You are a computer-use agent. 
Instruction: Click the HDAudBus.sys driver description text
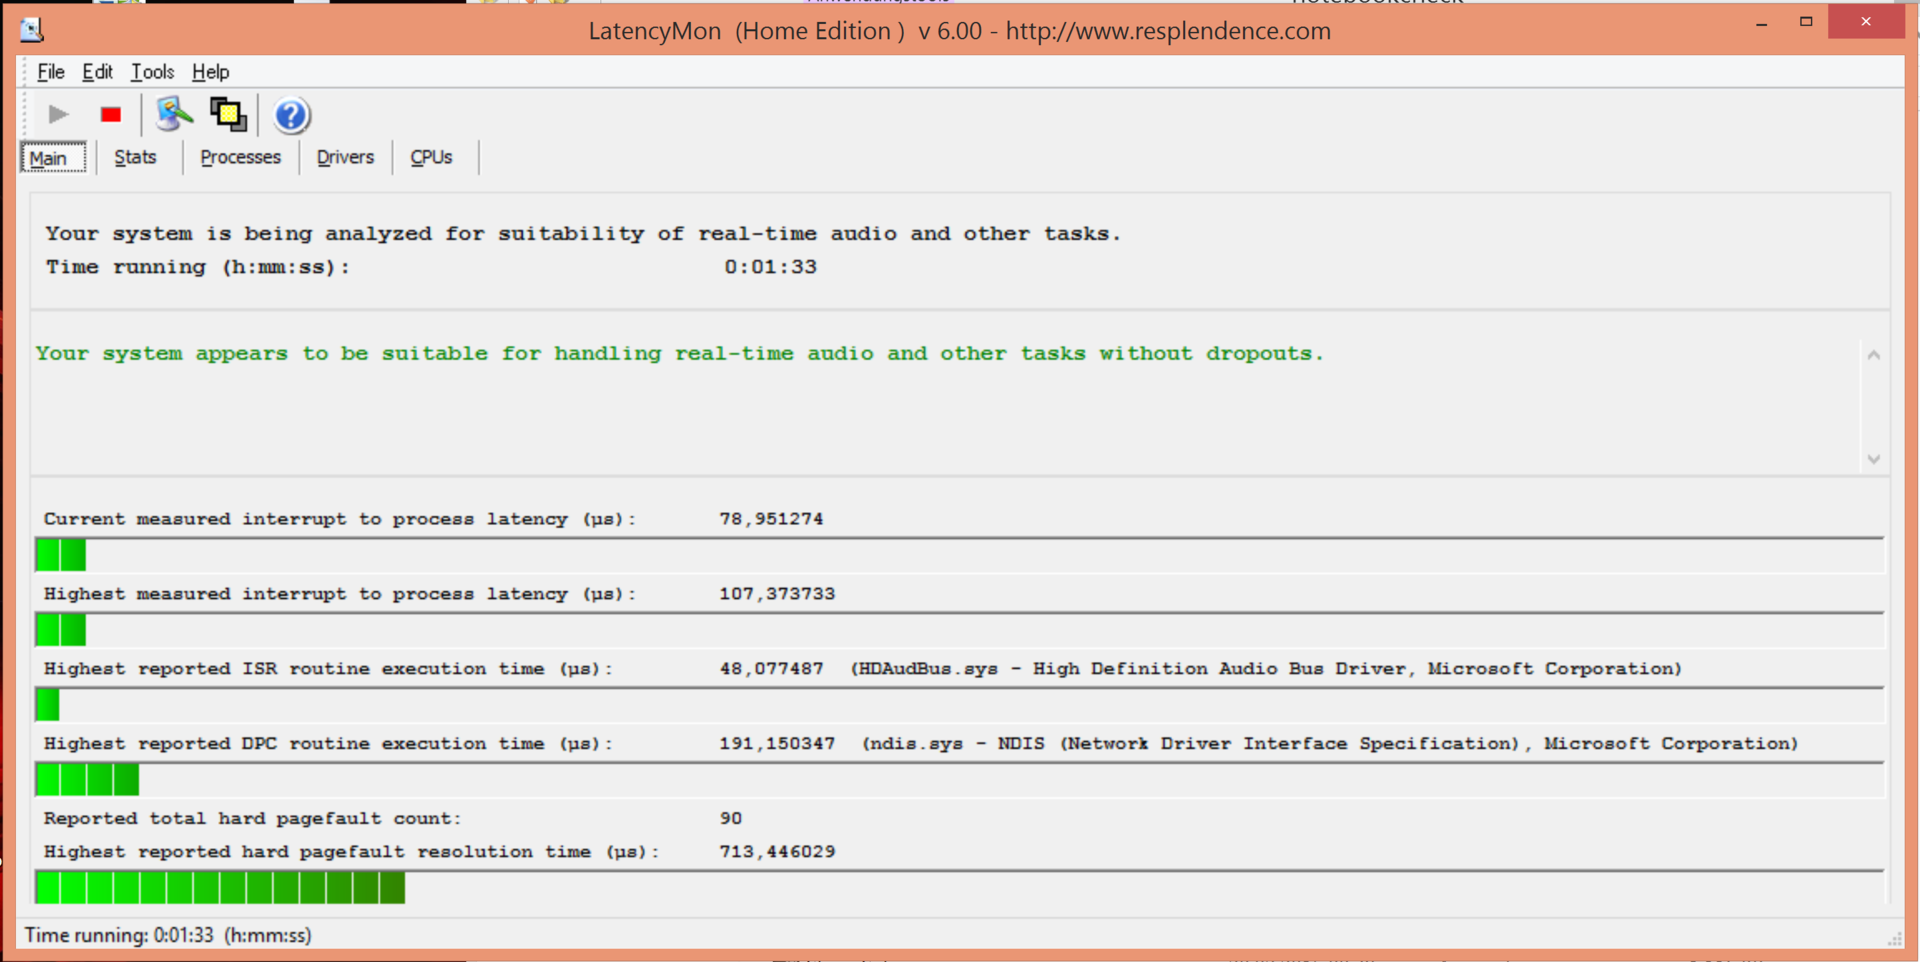1266,669
